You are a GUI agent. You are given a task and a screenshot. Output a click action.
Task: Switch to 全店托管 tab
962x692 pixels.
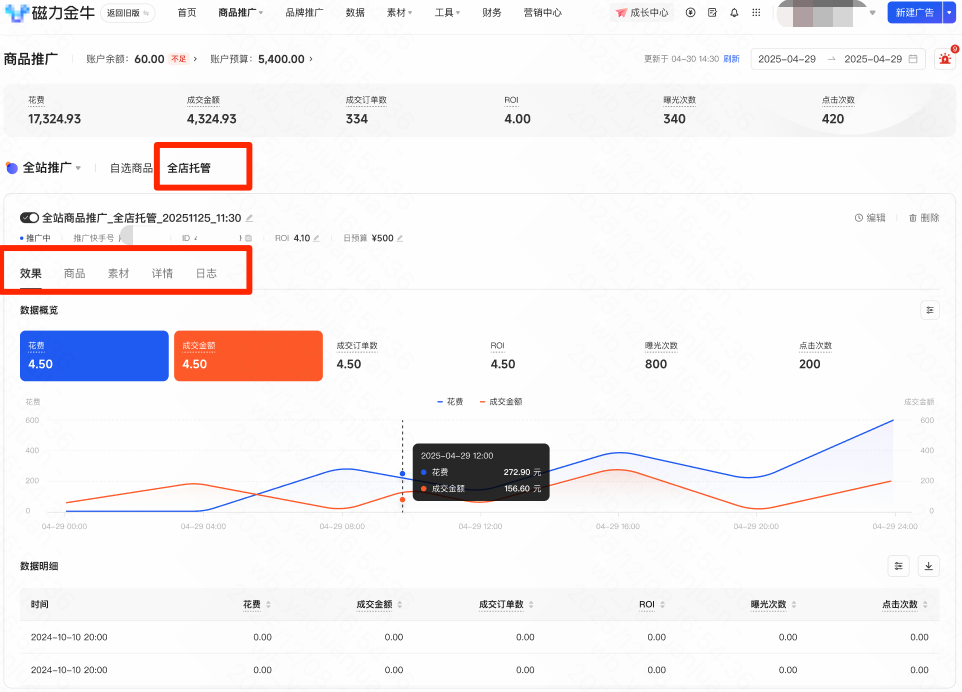(x=189, y=168)
